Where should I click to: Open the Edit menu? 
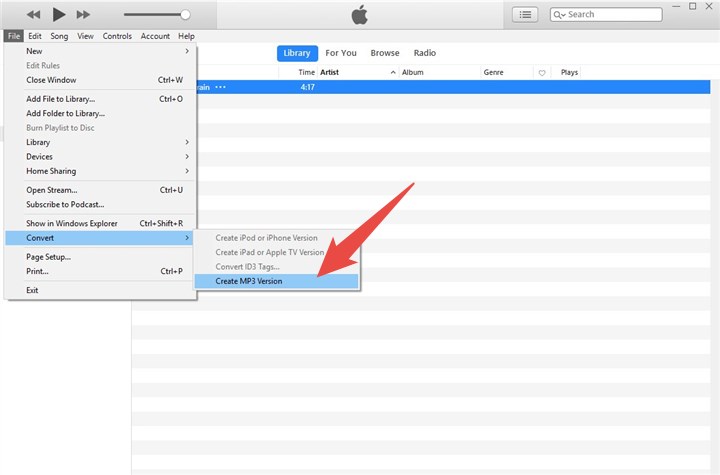[35, 36]
